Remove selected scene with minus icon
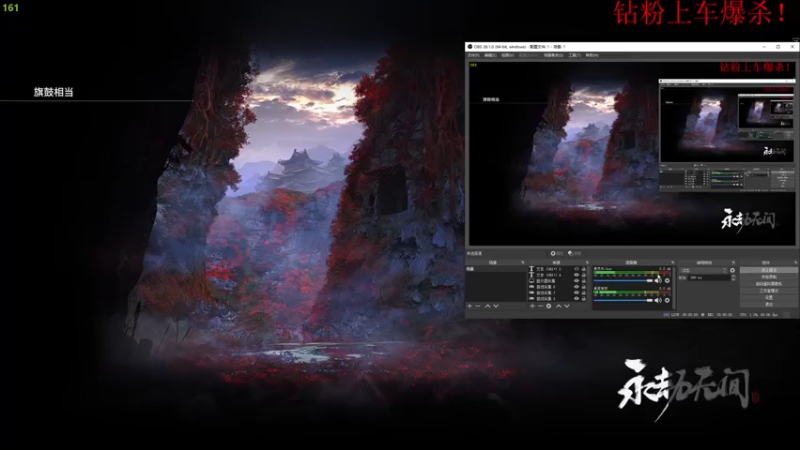Viewport: 800px width, 450px height. [478, 306]
